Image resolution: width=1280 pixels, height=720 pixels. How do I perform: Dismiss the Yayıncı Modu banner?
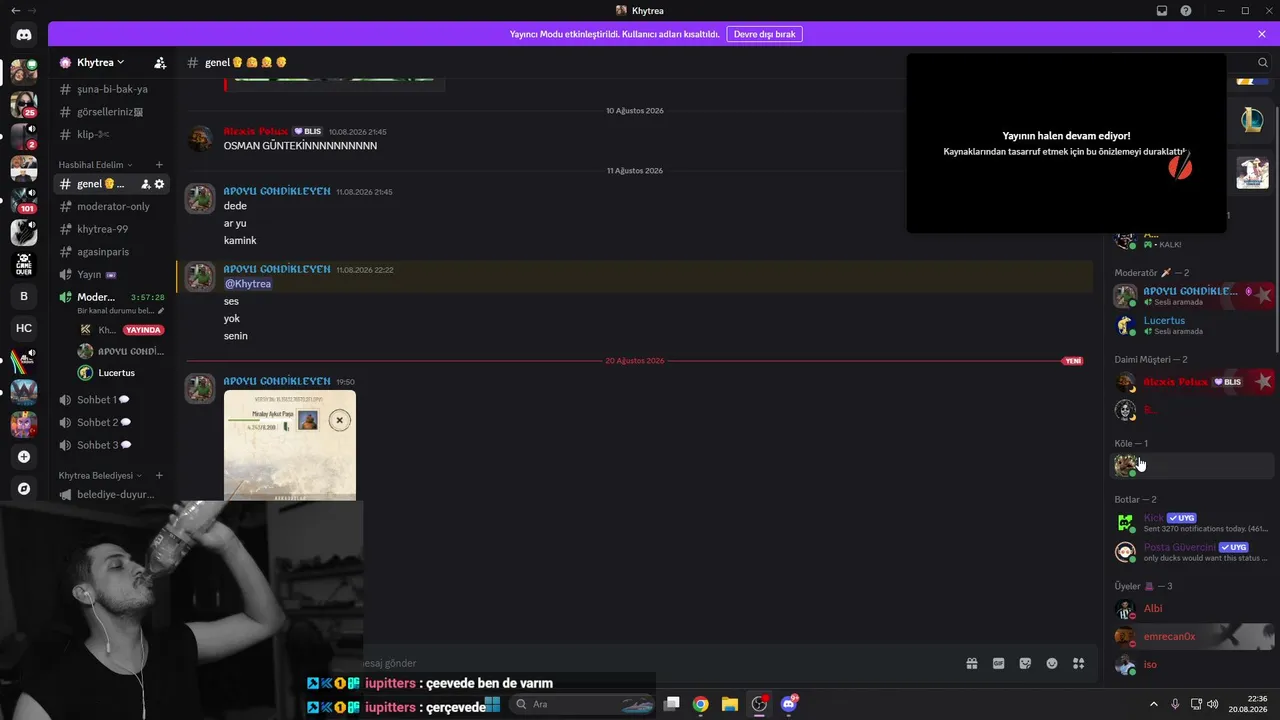(1262, 34)
